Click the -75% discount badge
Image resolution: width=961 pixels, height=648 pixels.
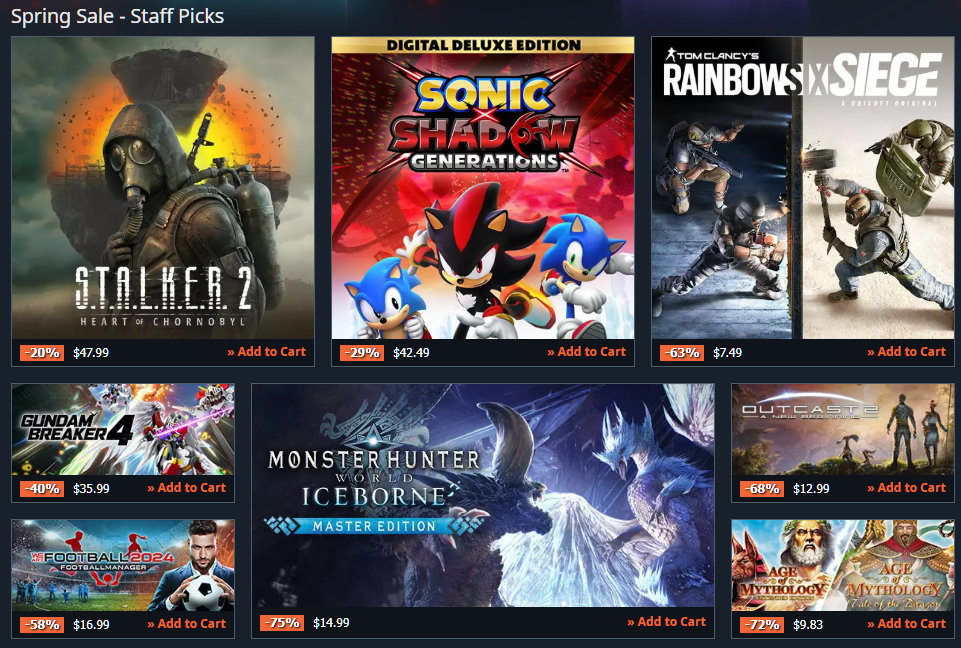[x=282, y=623]
